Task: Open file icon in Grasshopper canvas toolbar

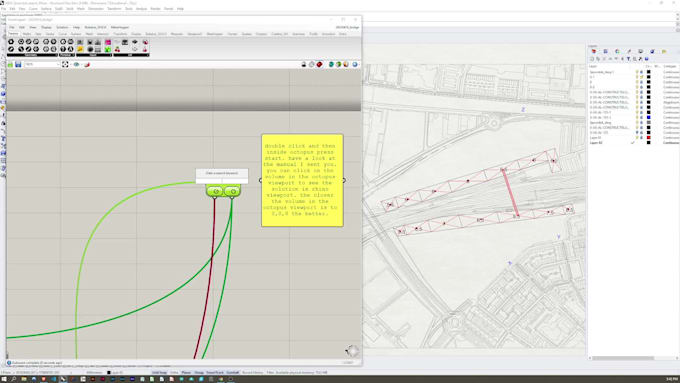Action: pos(10,64)
